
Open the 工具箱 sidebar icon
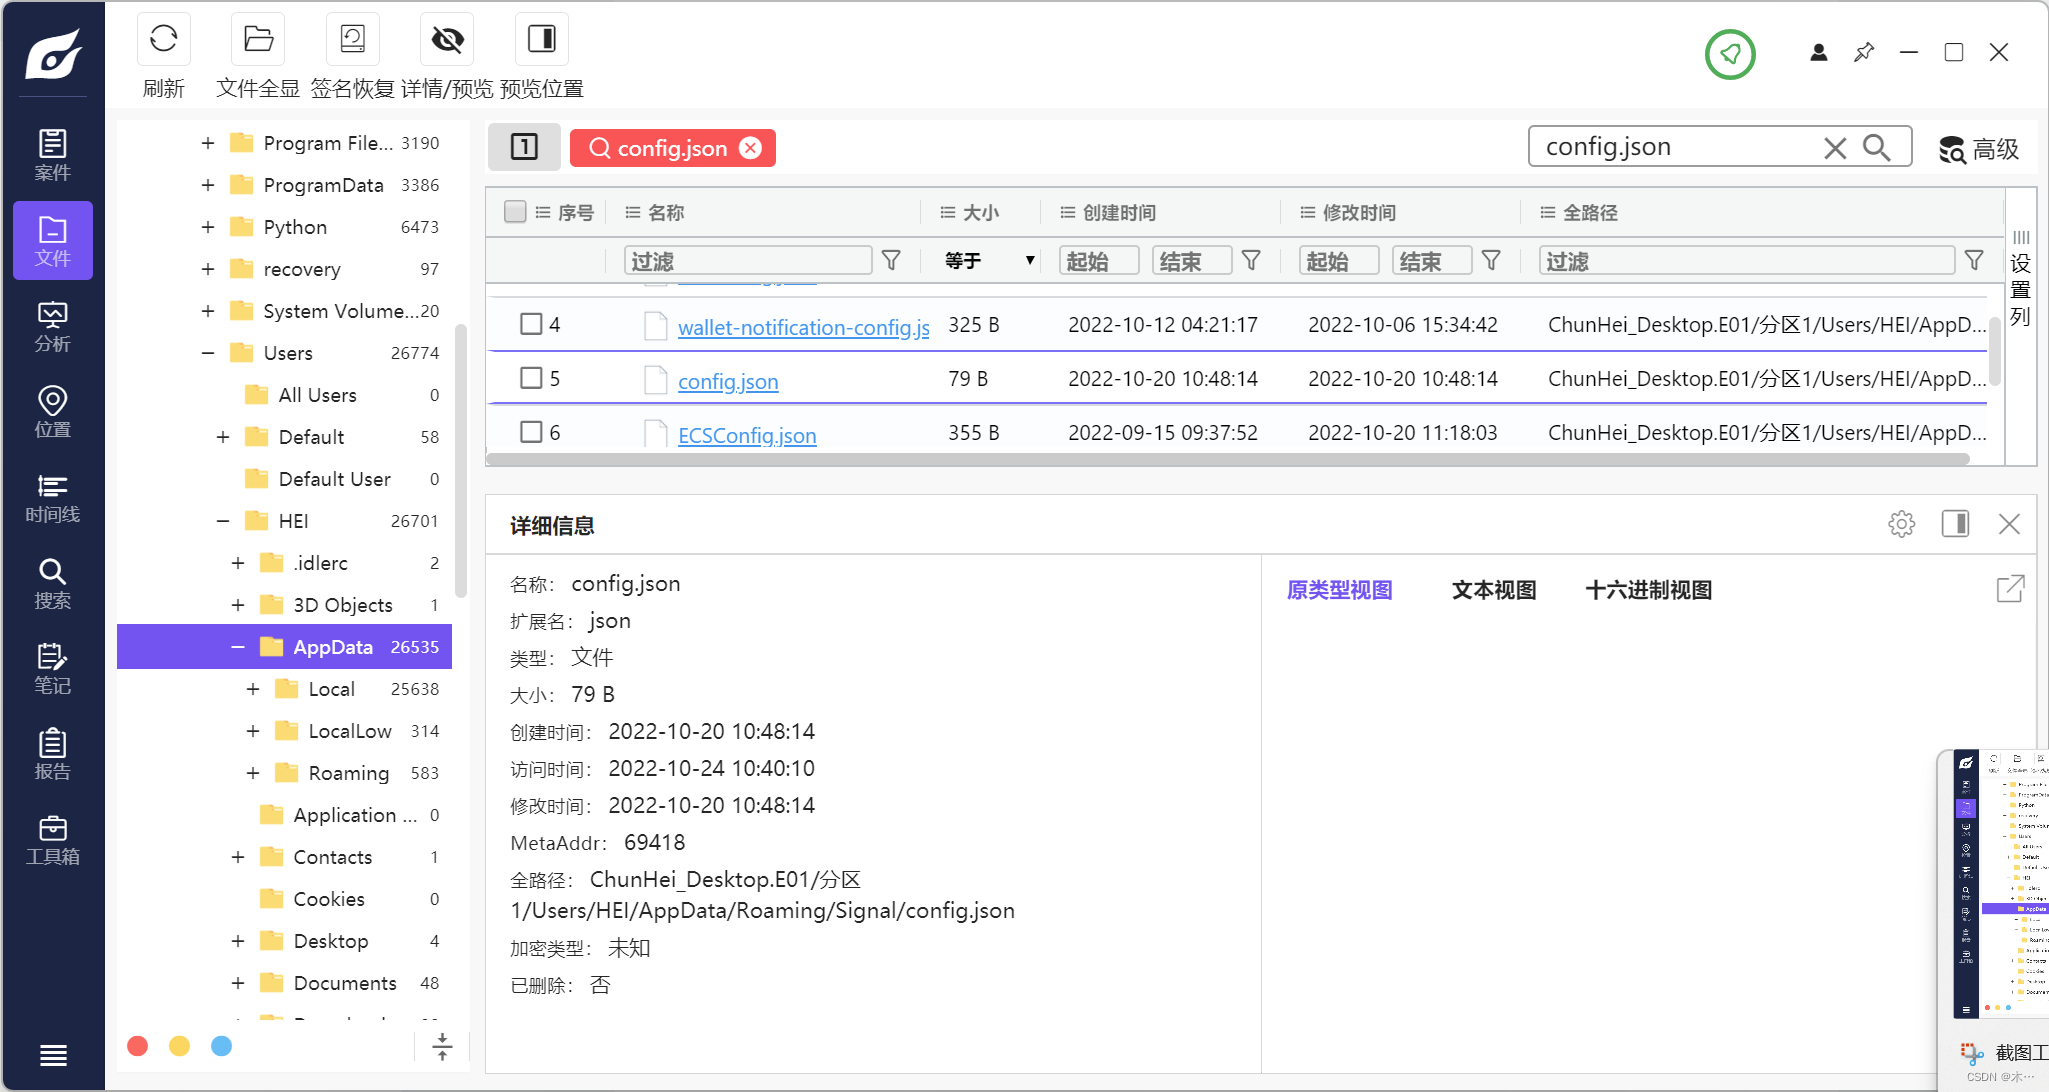click(52, 840)
